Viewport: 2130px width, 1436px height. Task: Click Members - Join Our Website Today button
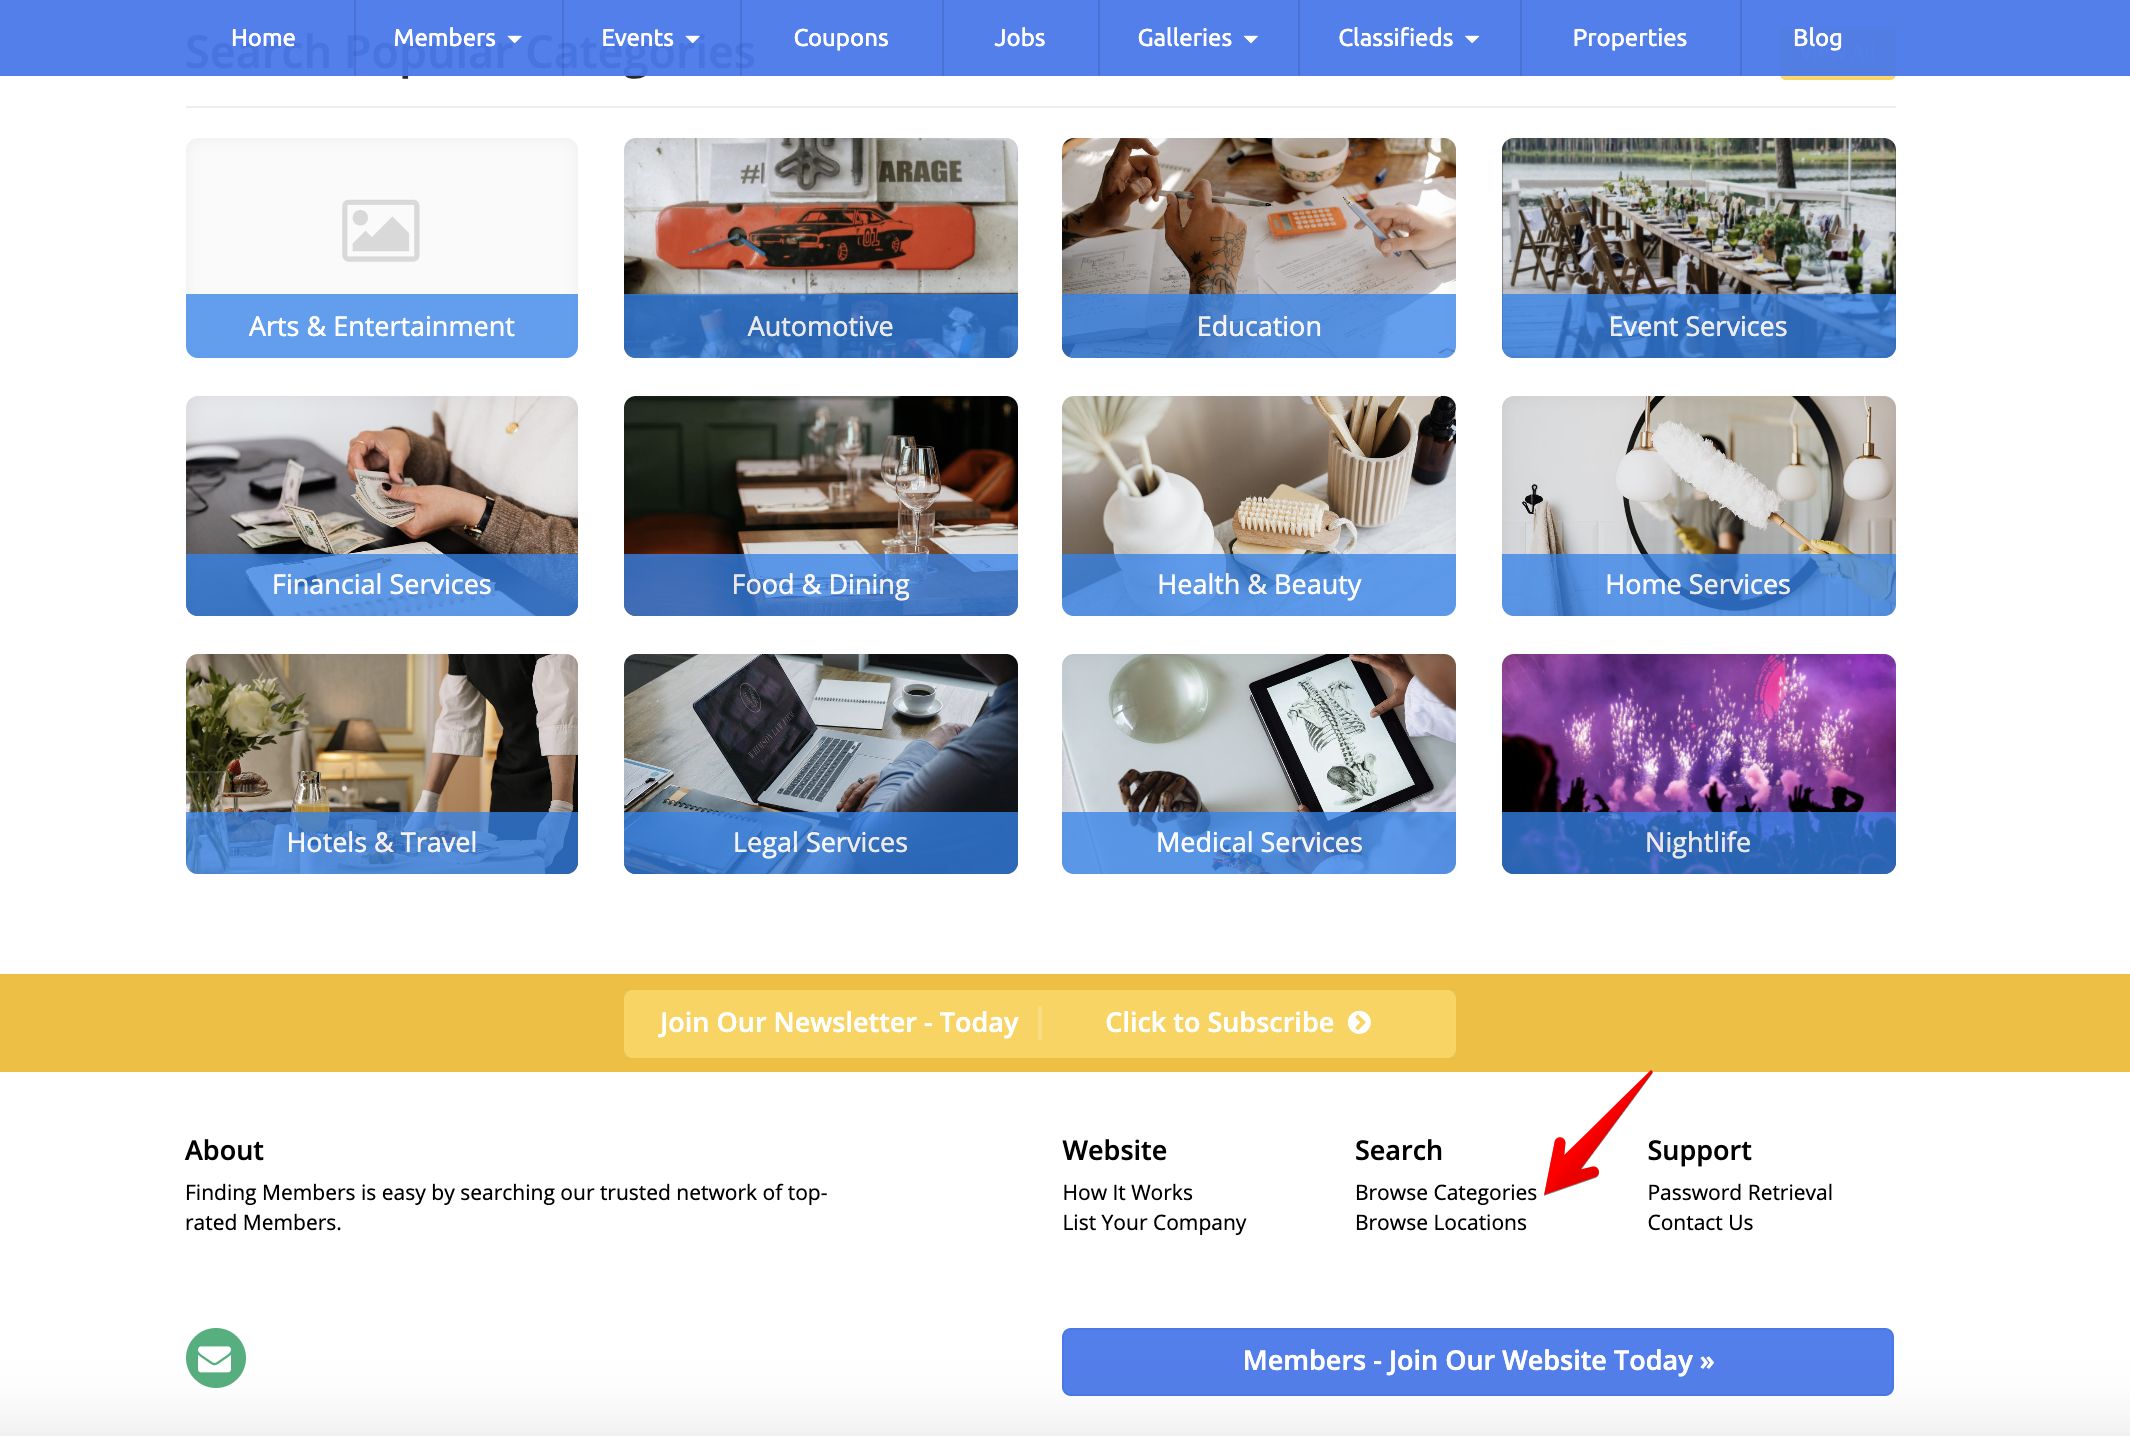pos(1478,1361)
